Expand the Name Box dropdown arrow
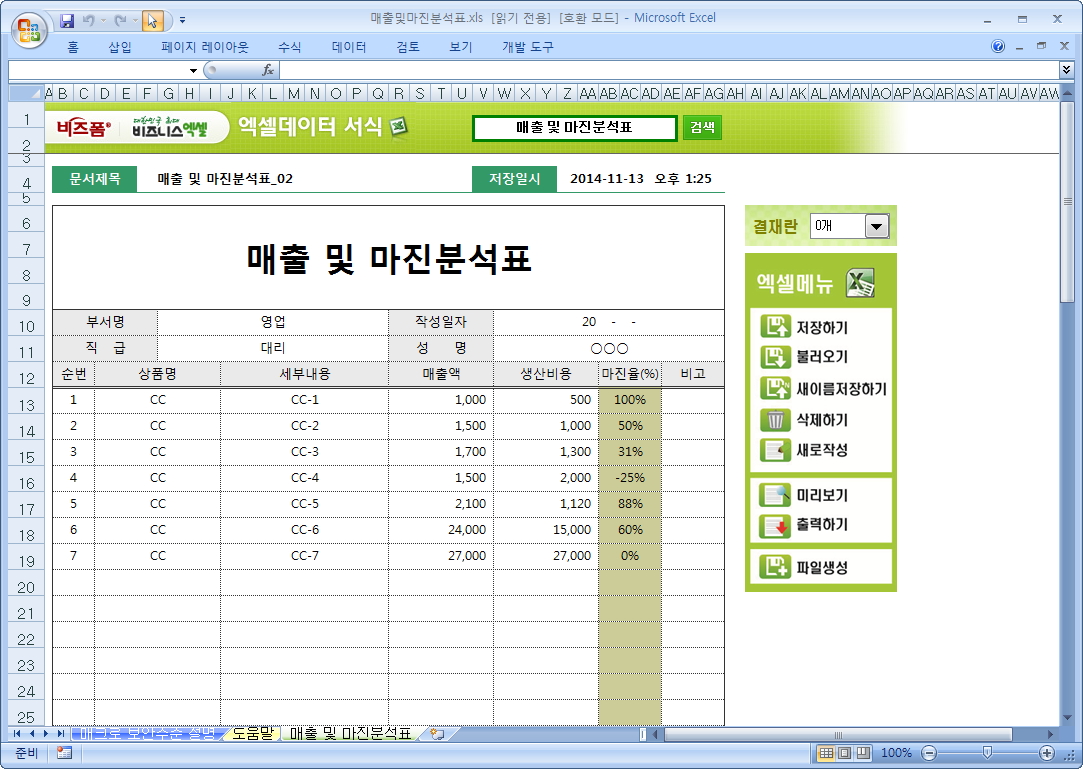The height and width of the screenshot is (769, 1083). point(194,71)
